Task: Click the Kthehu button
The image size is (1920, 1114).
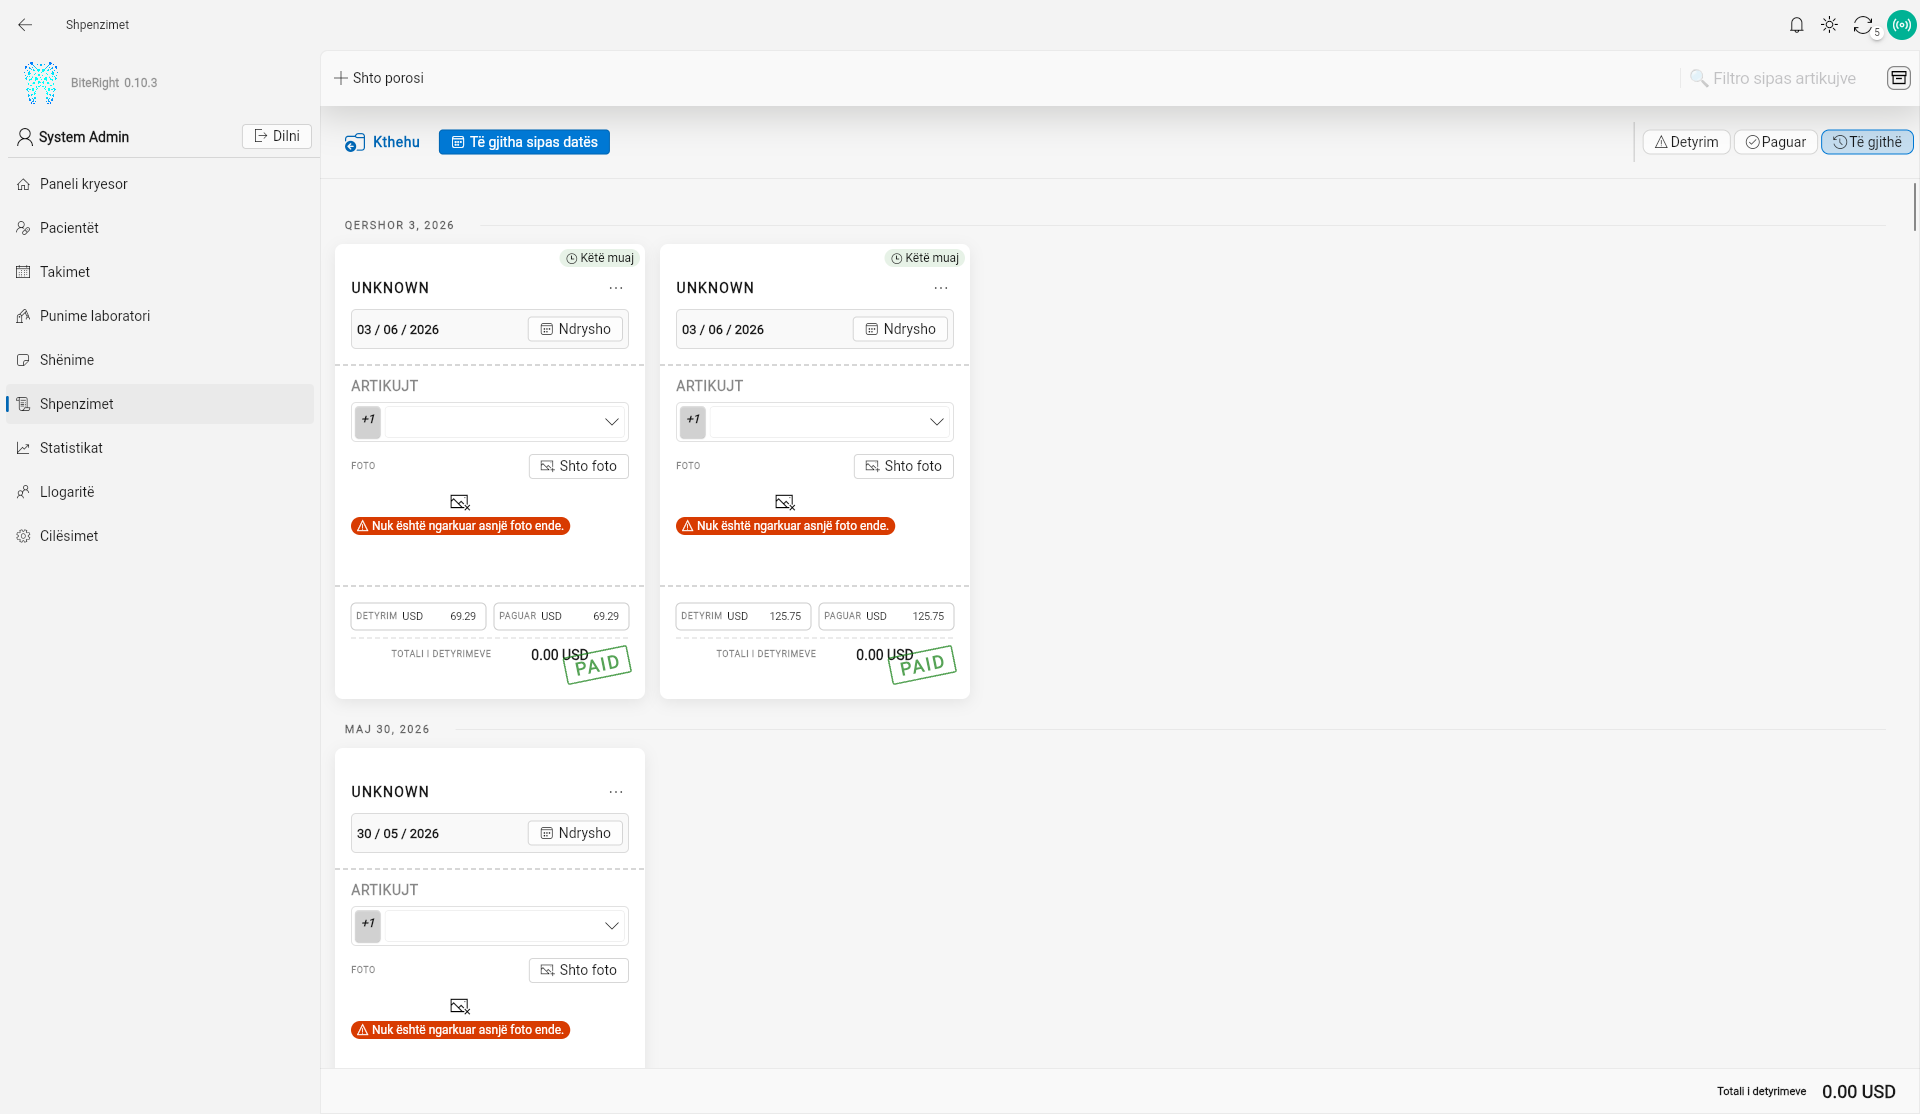Action: tap(383, 142)
